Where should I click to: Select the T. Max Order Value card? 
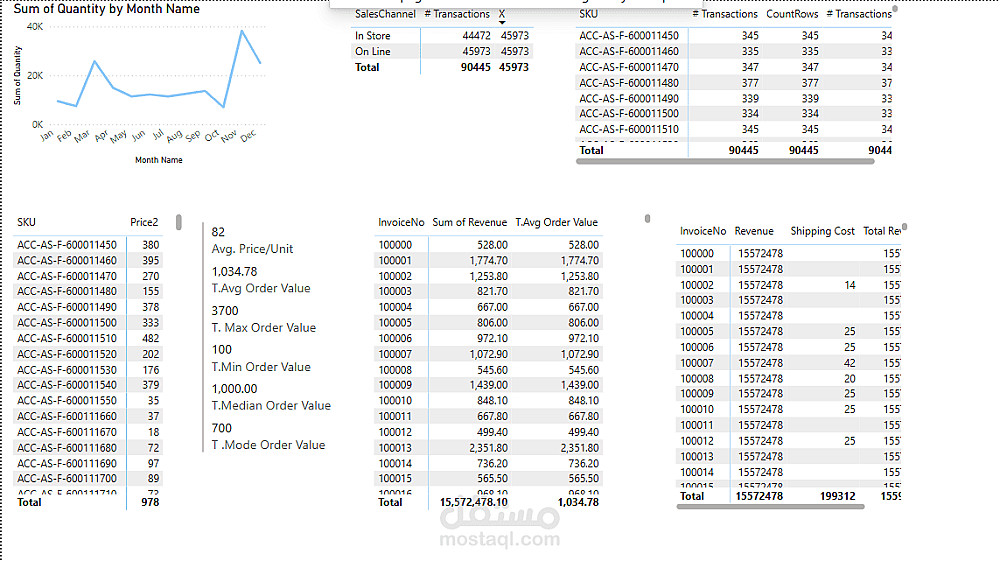point(263,319)
